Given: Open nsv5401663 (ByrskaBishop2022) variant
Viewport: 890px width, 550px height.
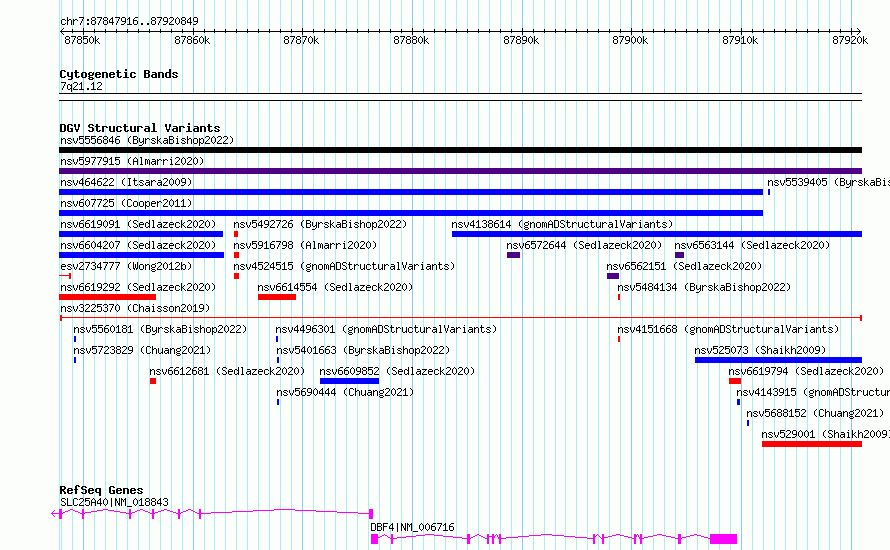Looking at the screenshot, I should (363, 350).
